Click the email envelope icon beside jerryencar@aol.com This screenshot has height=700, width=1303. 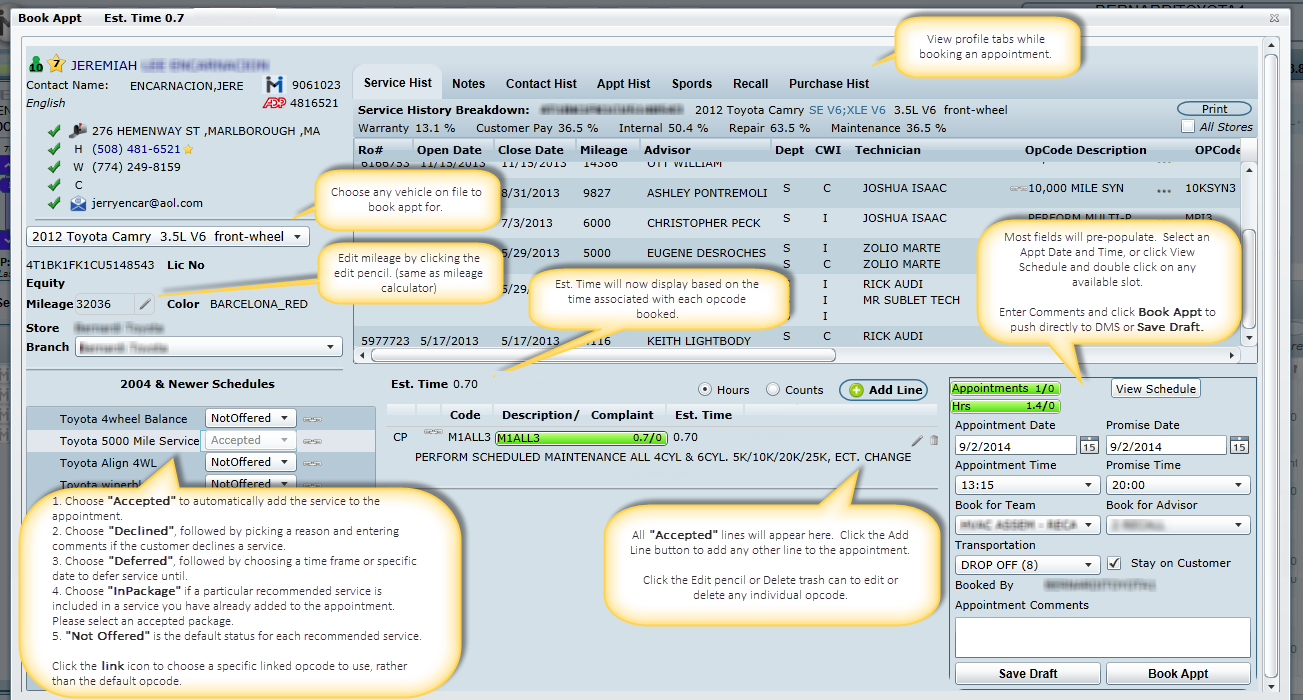tap(78, 203)
